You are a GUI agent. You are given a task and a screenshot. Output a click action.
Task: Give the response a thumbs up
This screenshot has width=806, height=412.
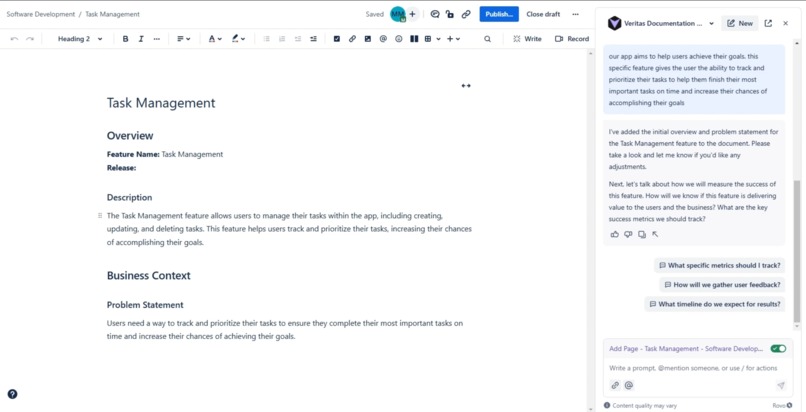click(614, 234)
